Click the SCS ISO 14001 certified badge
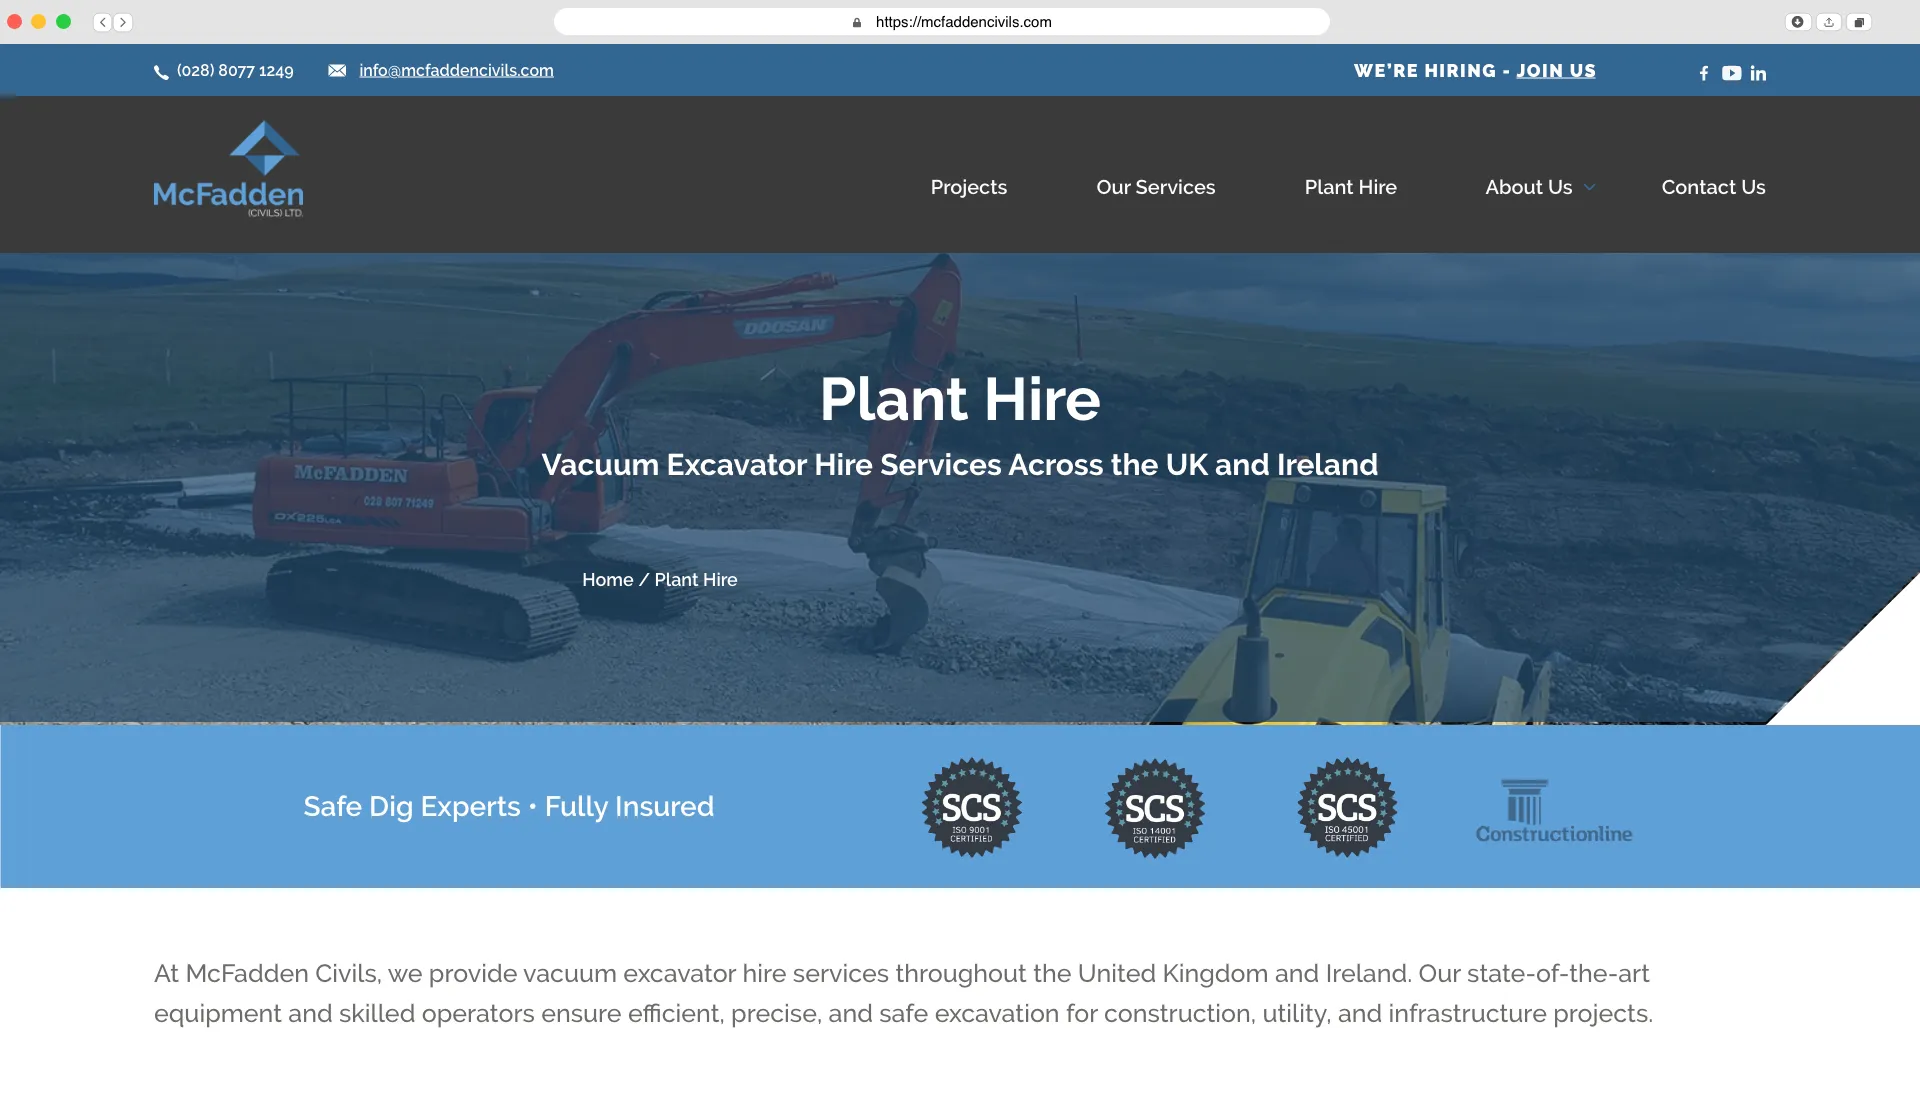 tap(1154, 808)
